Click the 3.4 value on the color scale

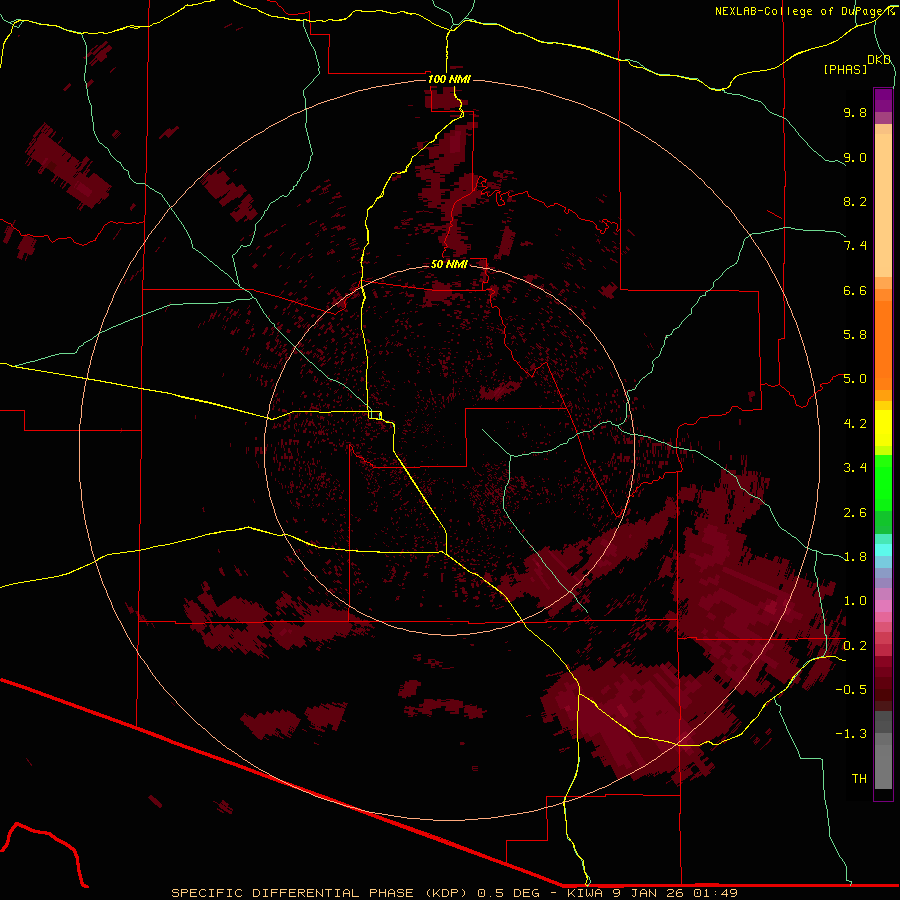tap(855, 468)
